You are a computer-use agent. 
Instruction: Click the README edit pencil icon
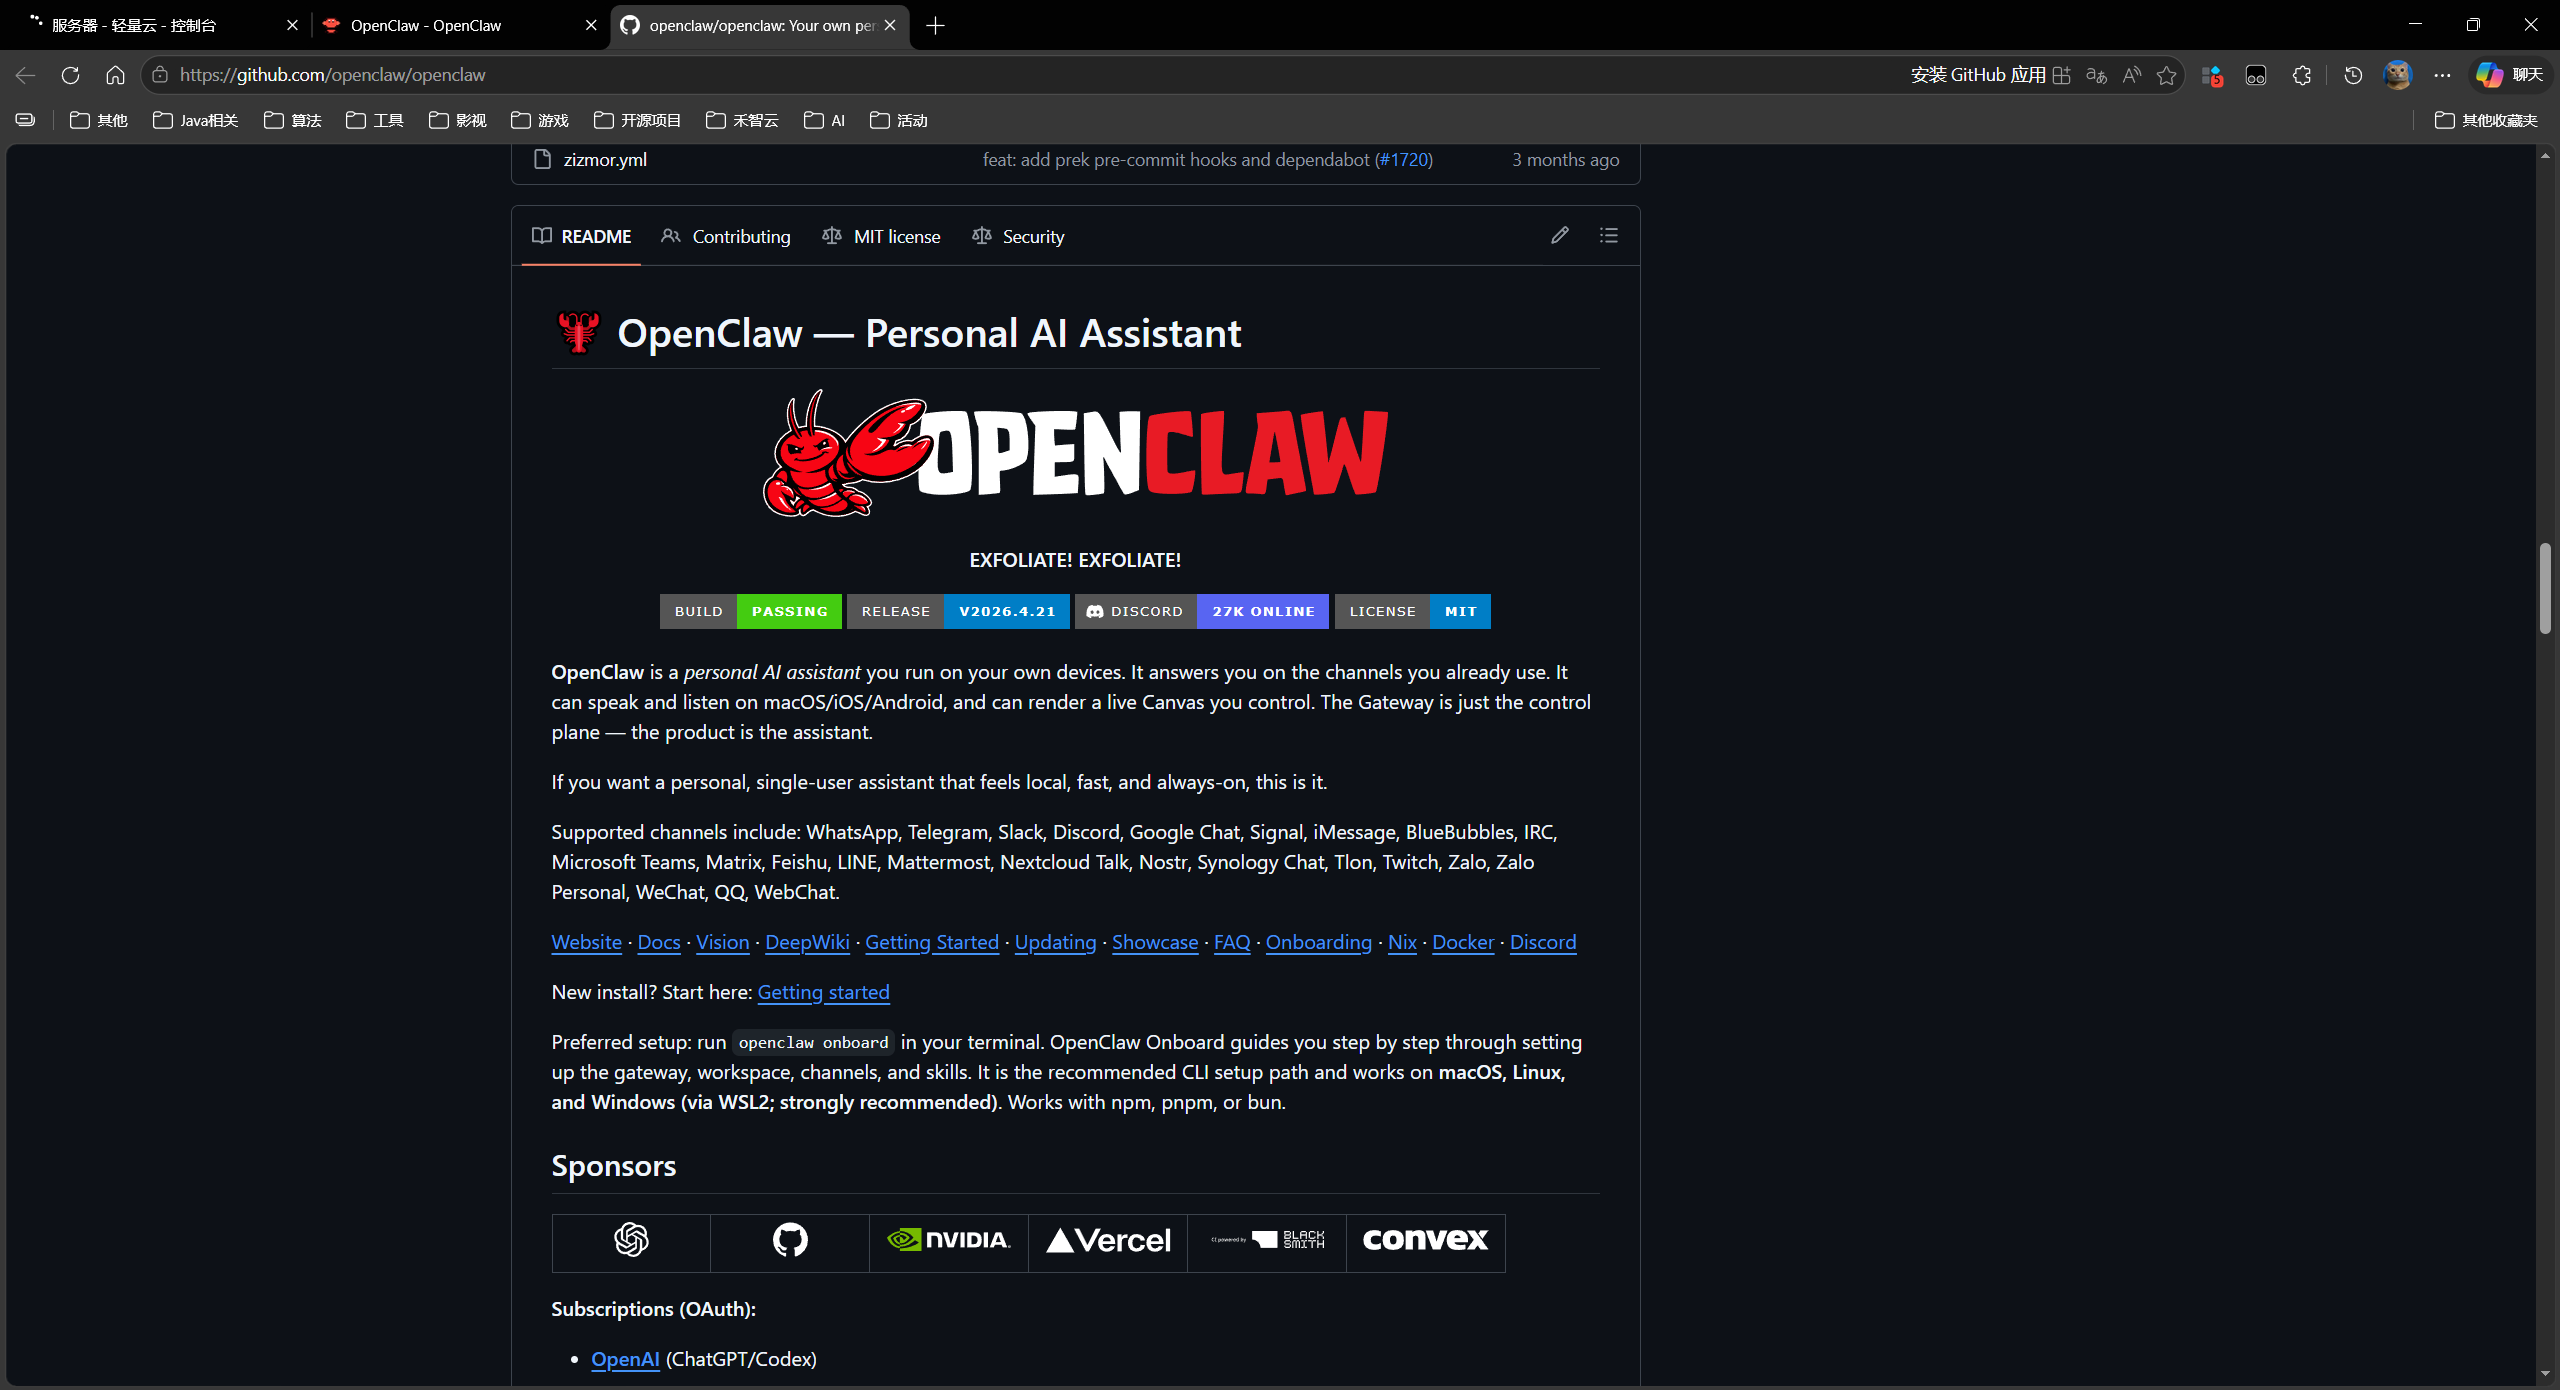coord(1559,235)
